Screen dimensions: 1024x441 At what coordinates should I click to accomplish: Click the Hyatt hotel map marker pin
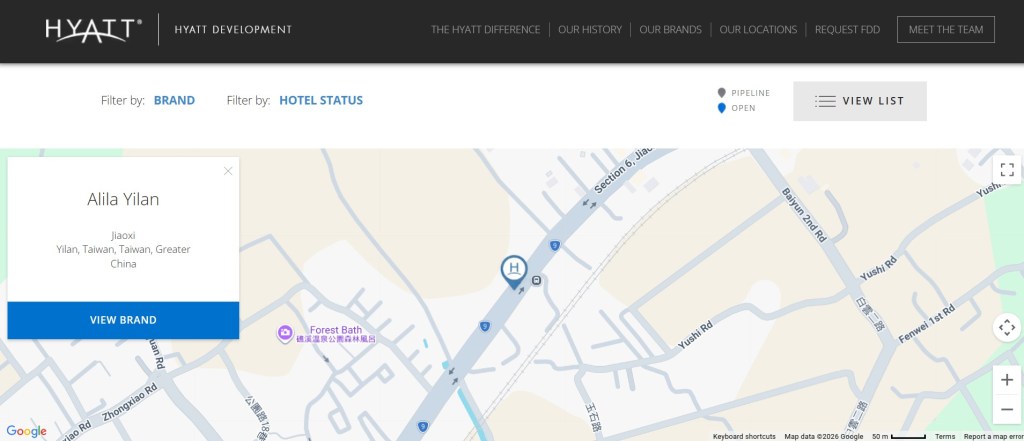(x=514, y=270)
